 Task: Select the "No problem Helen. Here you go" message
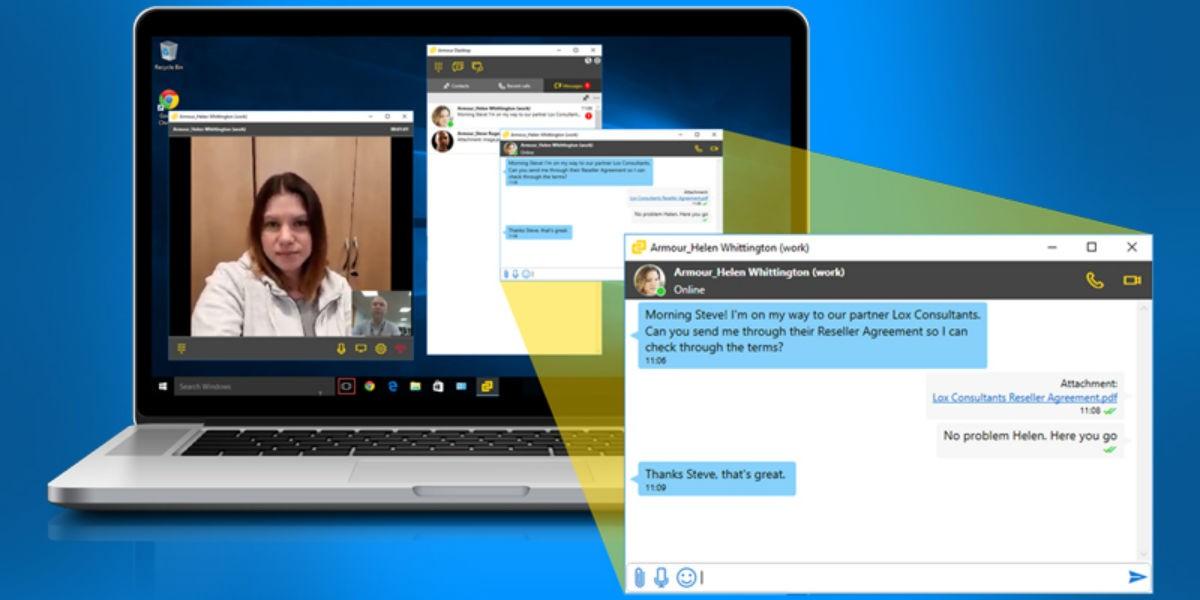[1030, 440]
